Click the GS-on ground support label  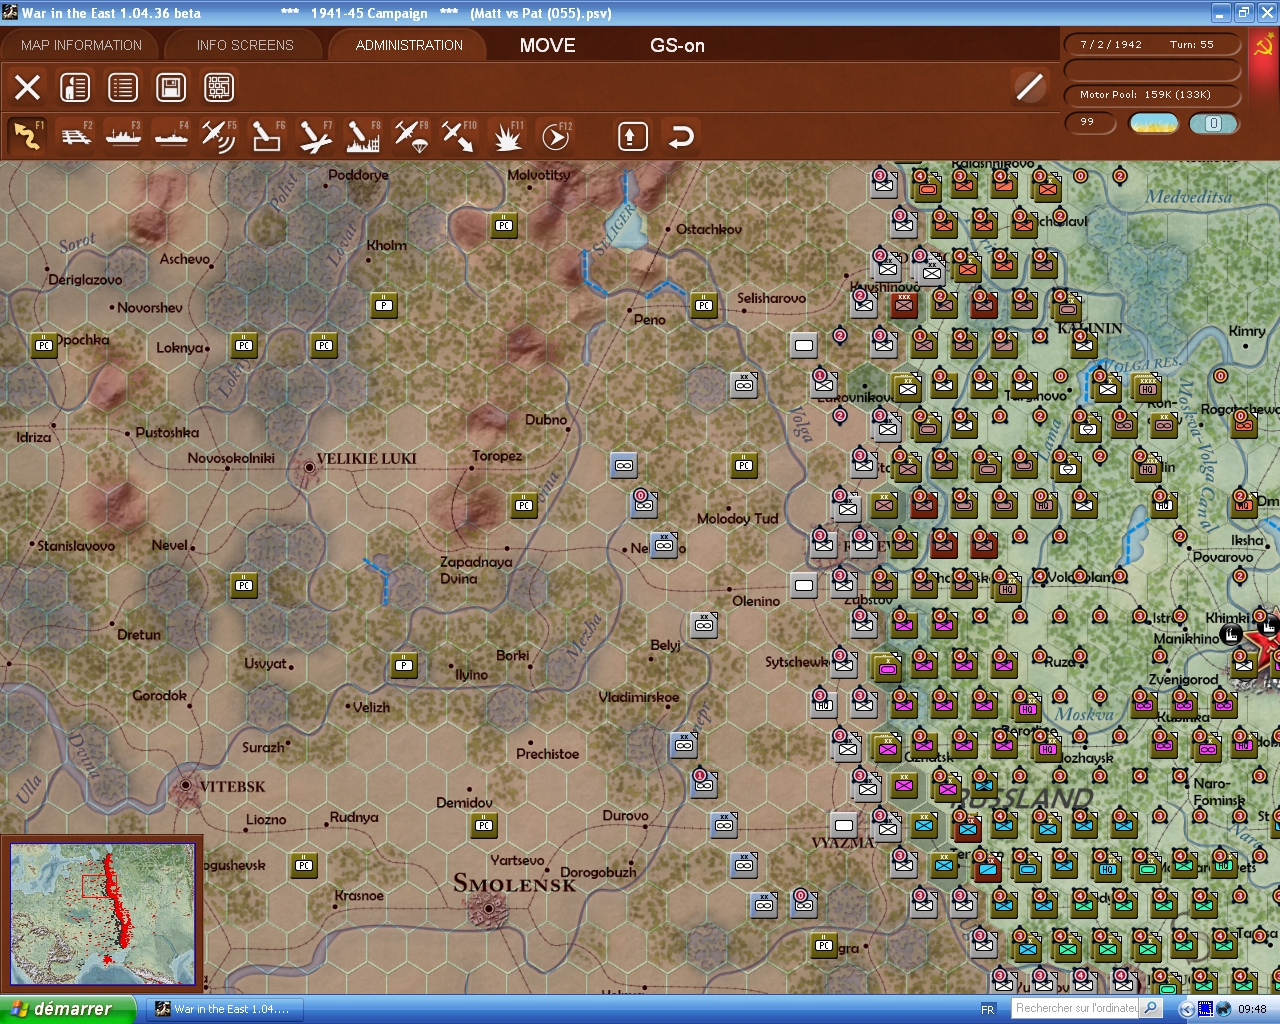point(677,45)
